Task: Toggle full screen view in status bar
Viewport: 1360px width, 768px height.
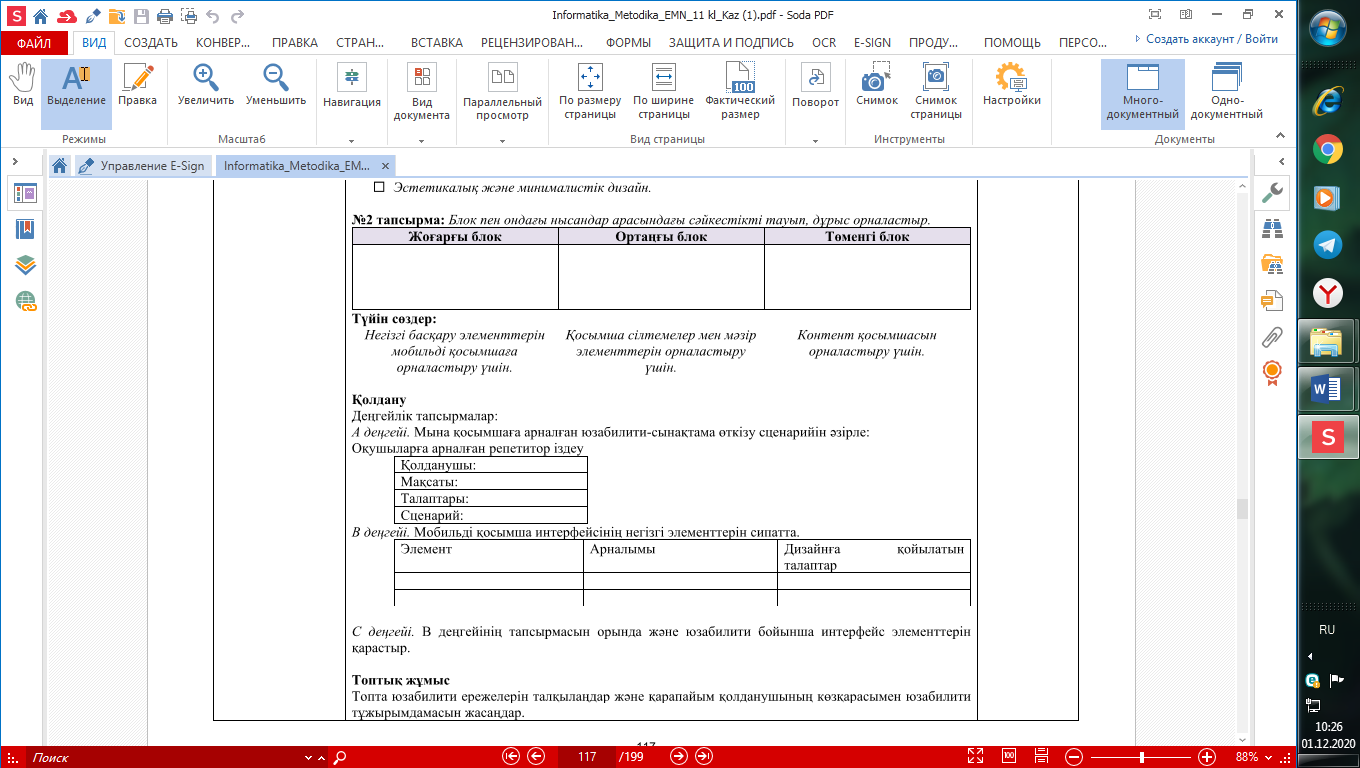Action: pos(977,756)
